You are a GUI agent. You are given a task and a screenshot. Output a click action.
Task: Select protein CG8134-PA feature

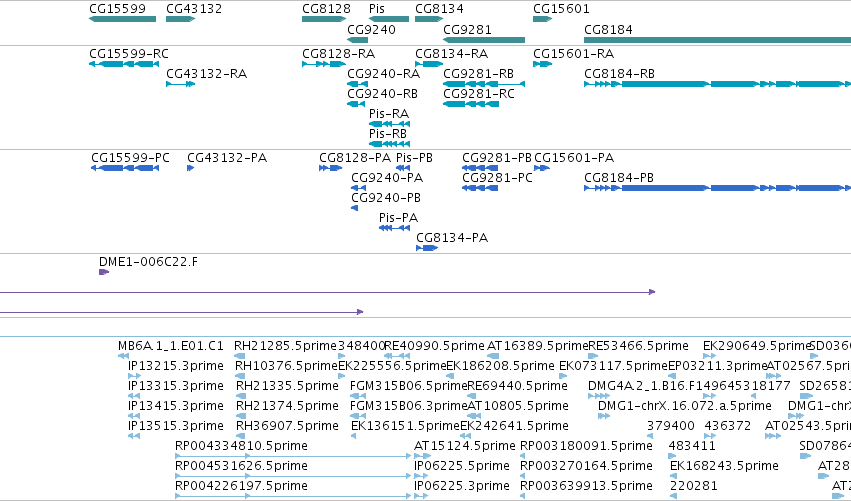427,249
